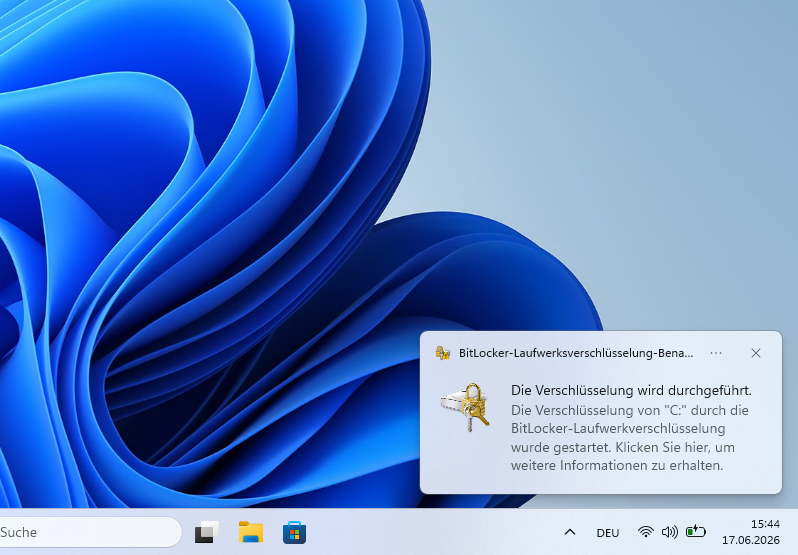This screenshot has width=798, height=555.
Task: Dismiss the BitLocker notification with X
Action: click(x=756, y=353)
